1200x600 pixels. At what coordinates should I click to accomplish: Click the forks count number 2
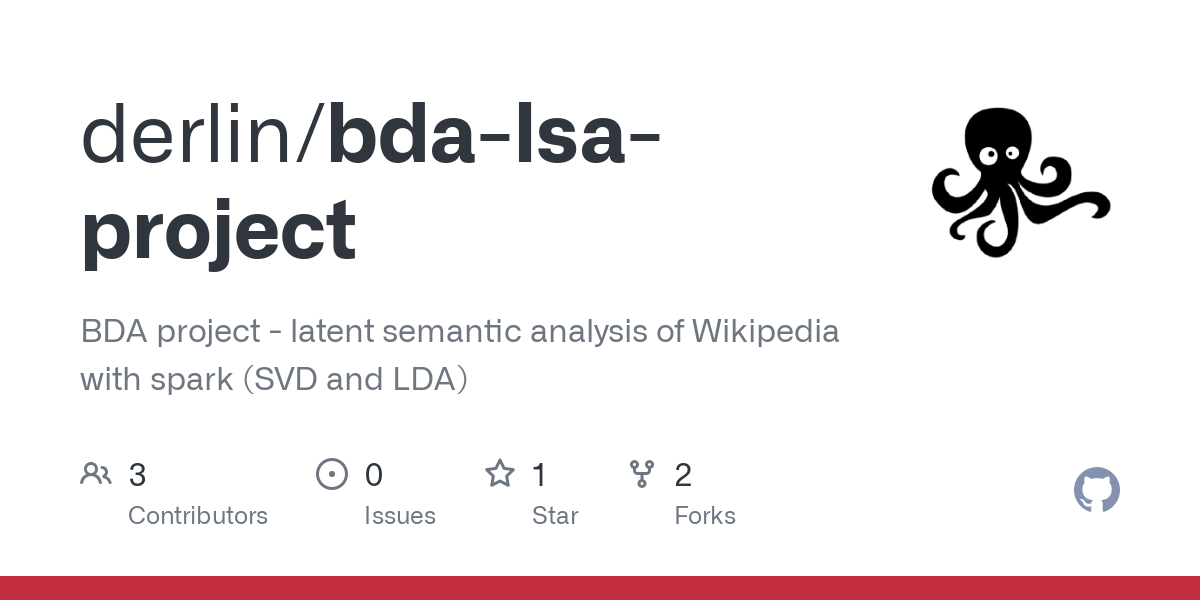tap(683, 475)
